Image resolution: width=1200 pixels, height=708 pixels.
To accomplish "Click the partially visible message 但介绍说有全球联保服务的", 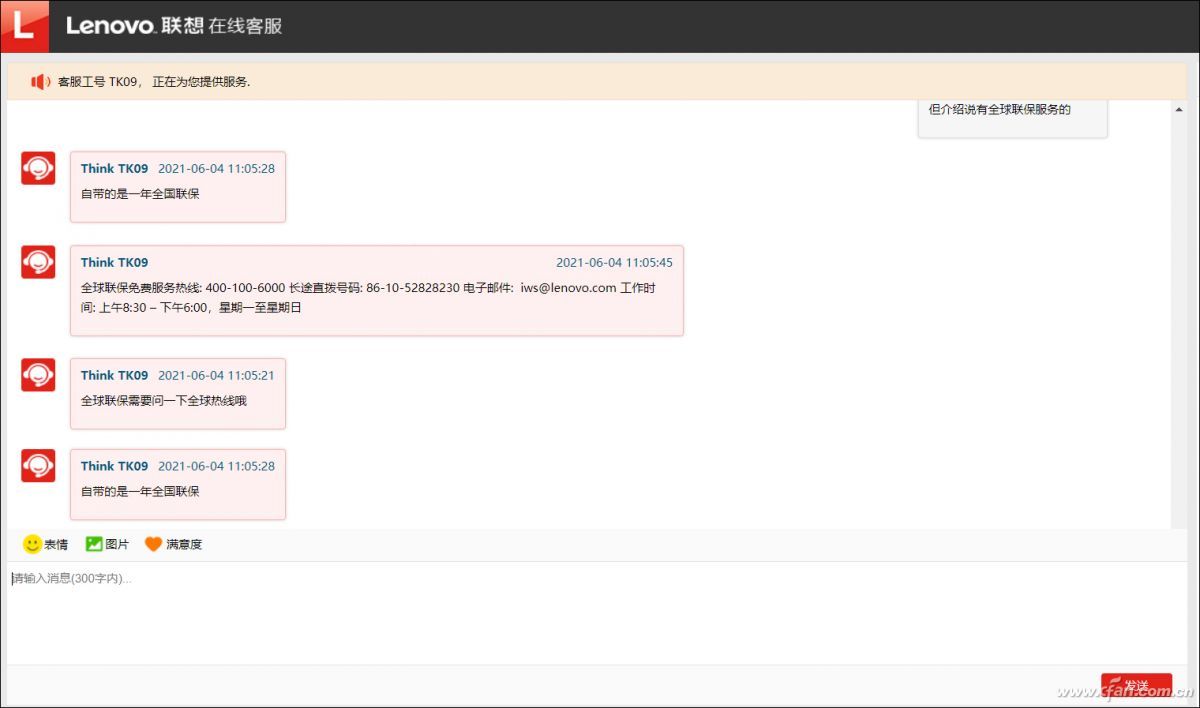I will (x=1012, y=110).
